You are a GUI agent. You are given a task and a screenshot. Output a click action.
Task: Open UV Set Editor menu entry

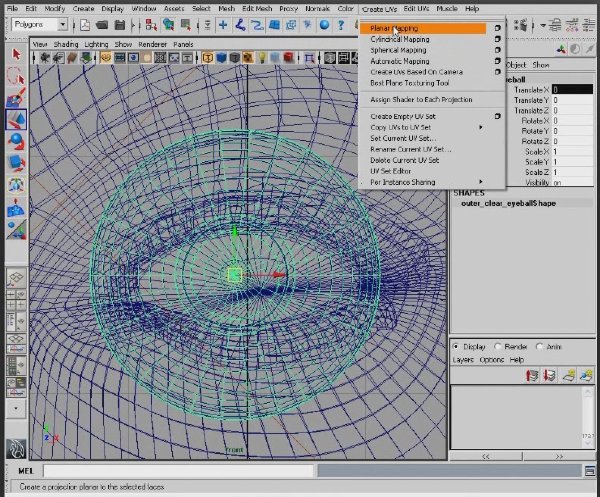coord(390,171)
